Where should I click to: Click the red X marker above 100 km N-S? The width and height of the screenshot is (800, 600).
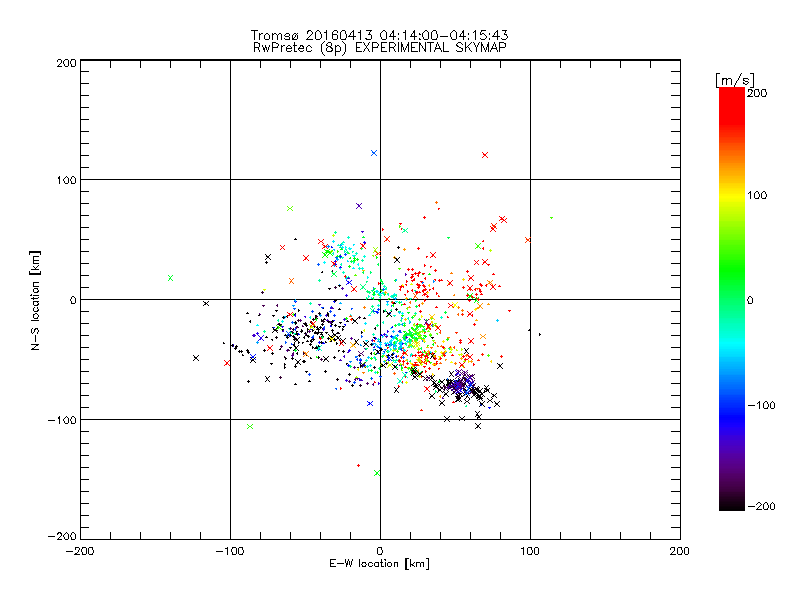click(485, 155)
